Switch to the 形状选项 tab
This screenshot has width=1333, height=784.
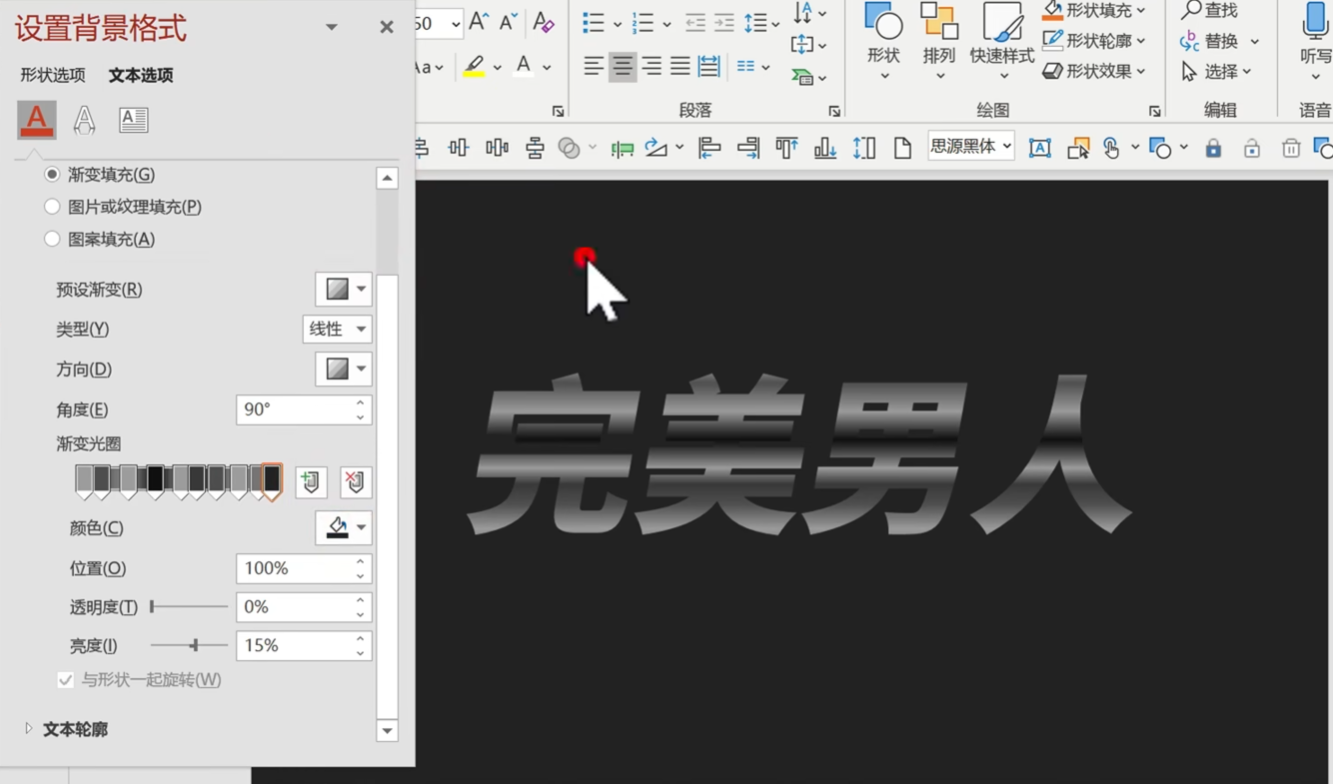tap(53, 75)
